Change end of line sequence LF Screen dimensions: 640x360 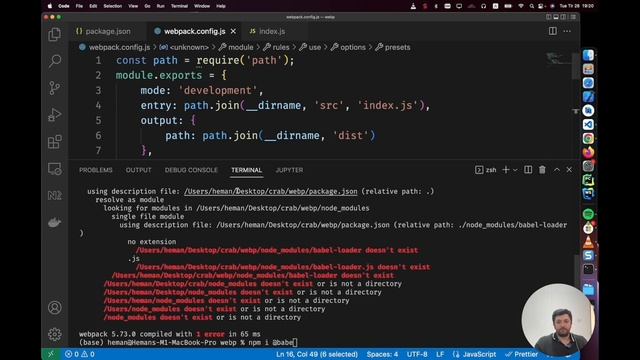[x=440, y=354]
